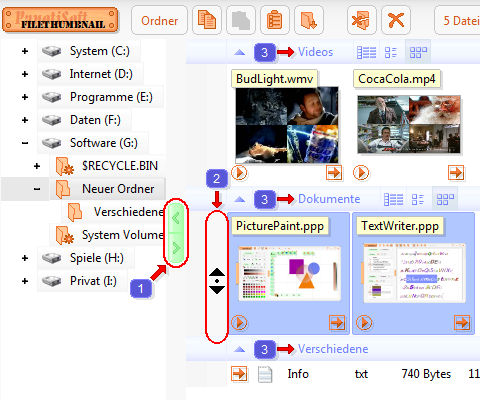Switch Videos group to thumbnail view

[418, 52]
